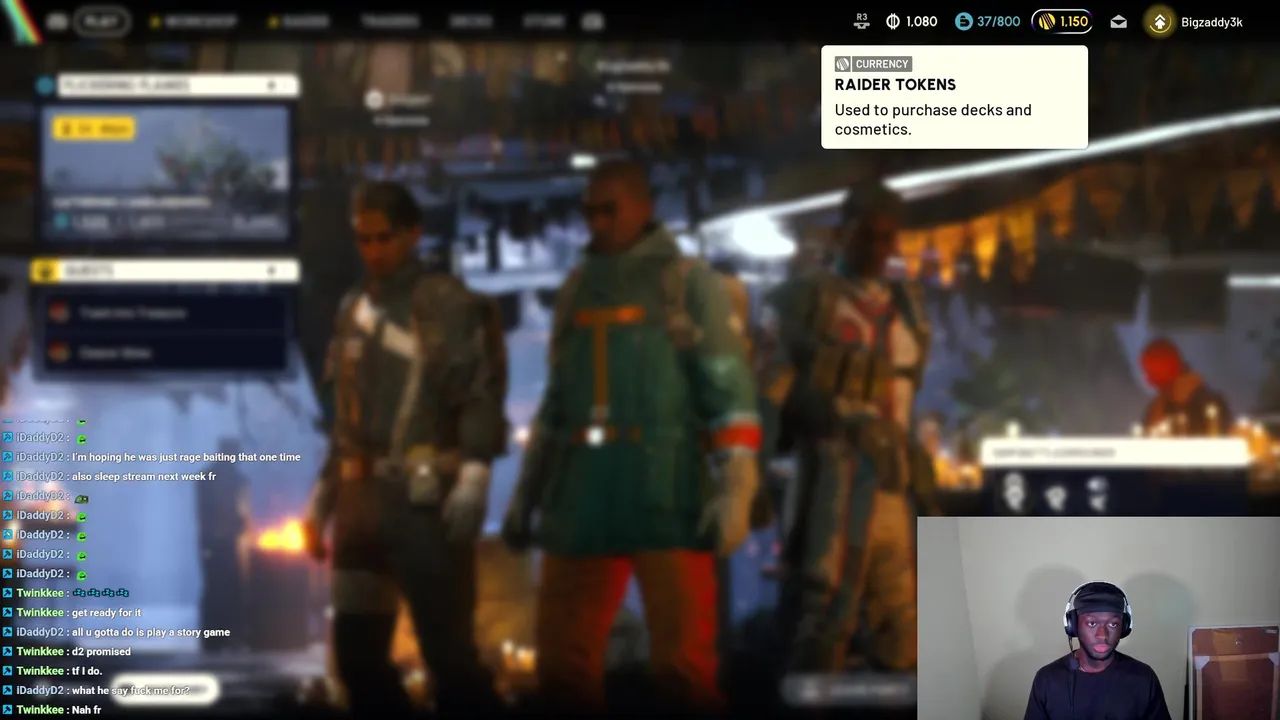This screenshot has height=720, width=1280.
Task: Click the blue cred icon beside 37/800
Action: [x=963, y=21]
